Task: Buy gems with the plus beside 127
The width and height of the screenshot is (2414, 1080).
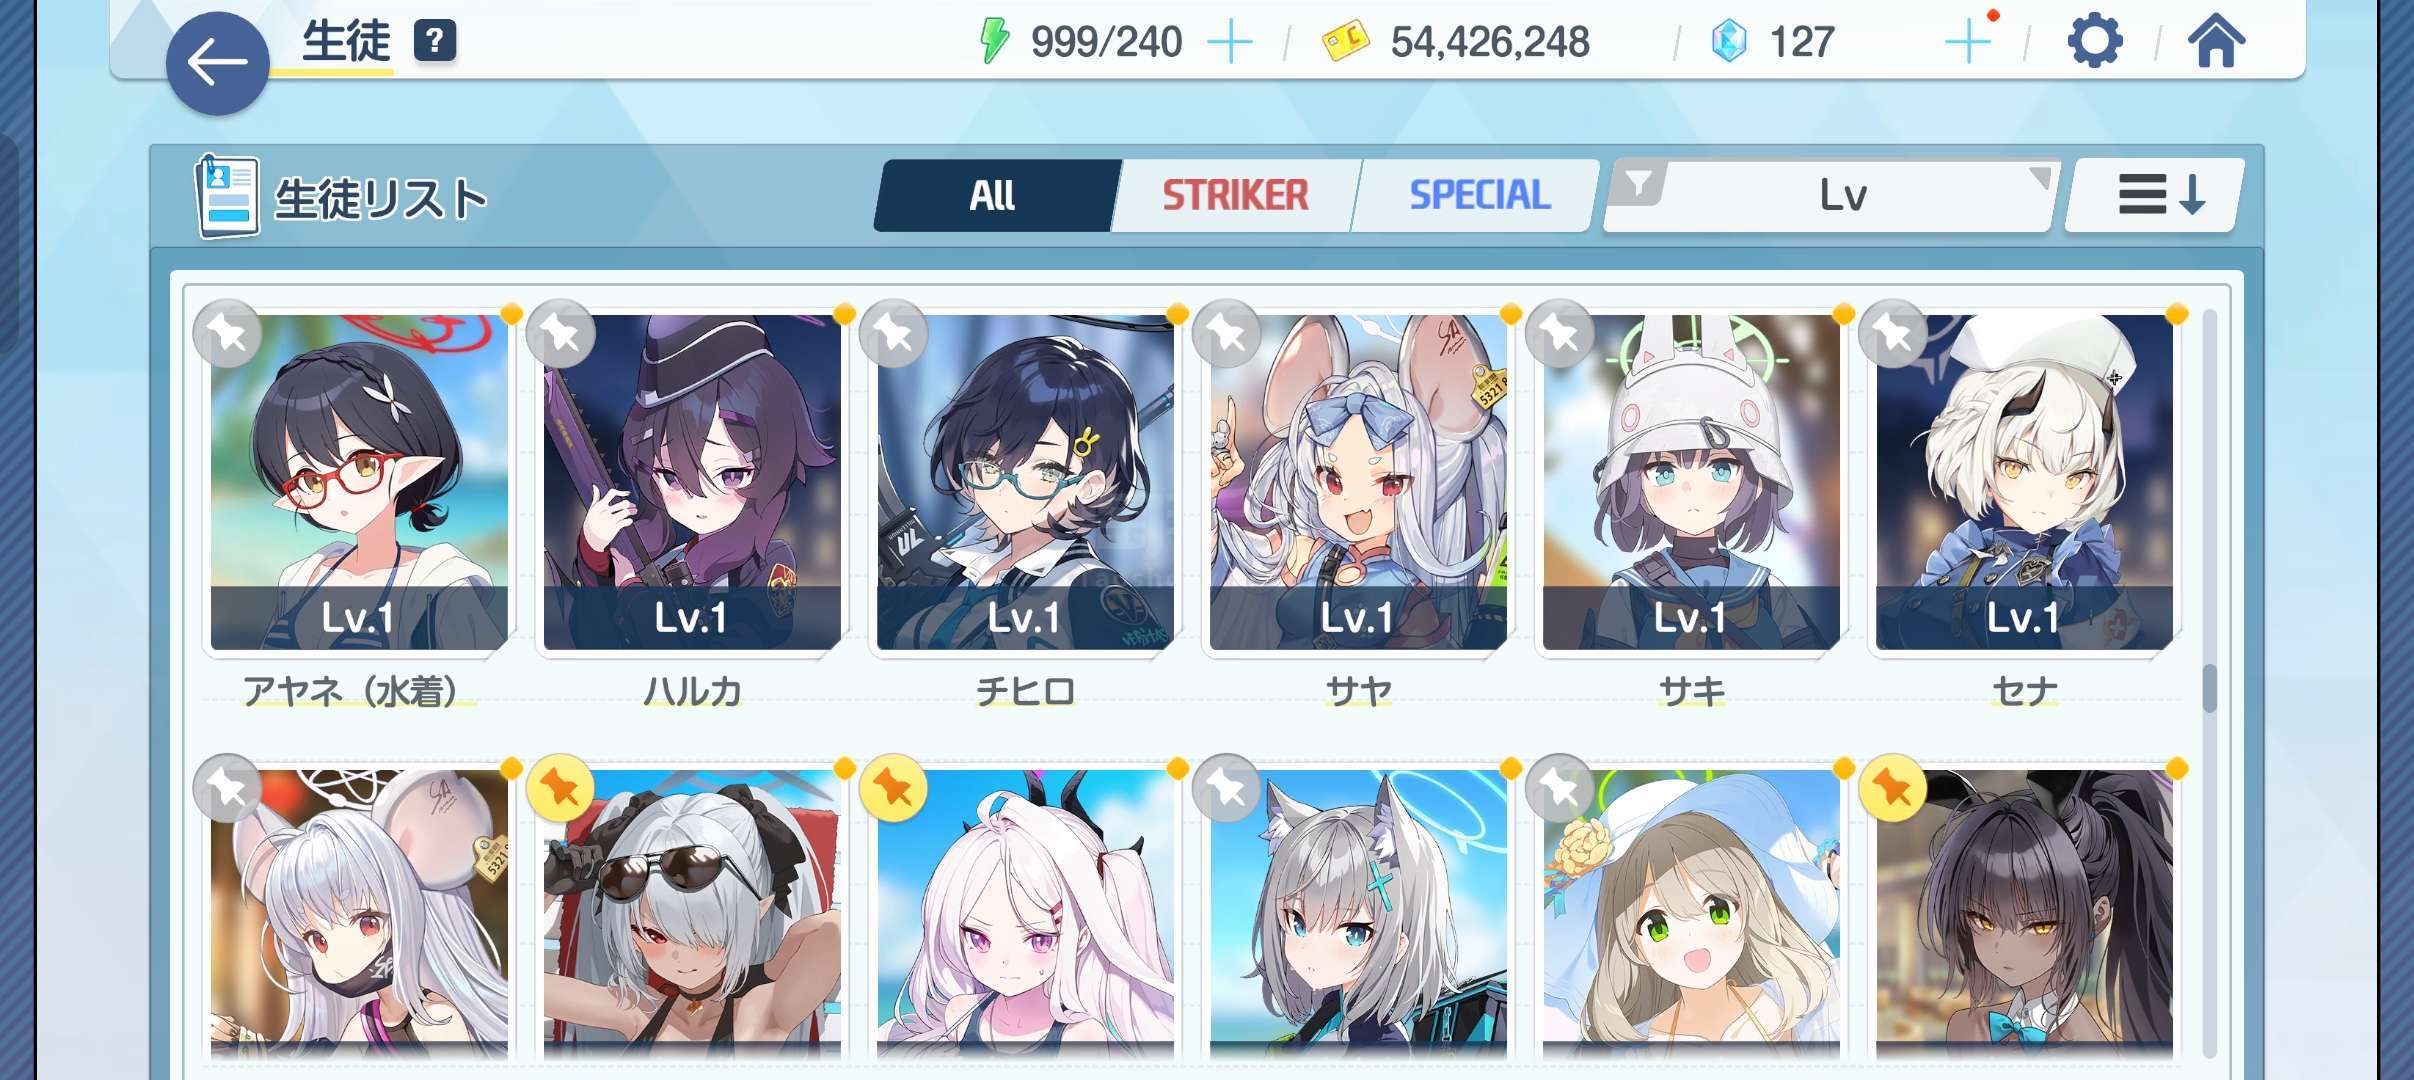Action: tap(1968, 42)
